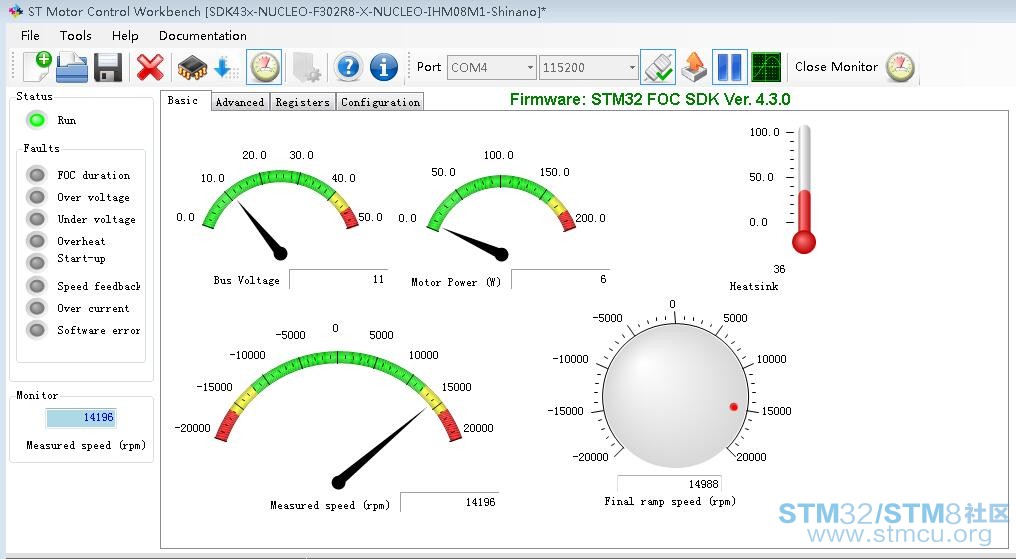The width and height of the screenshot is (1016, 559).
Task: Click the chip generation icon
Action: tap(192, 67)
